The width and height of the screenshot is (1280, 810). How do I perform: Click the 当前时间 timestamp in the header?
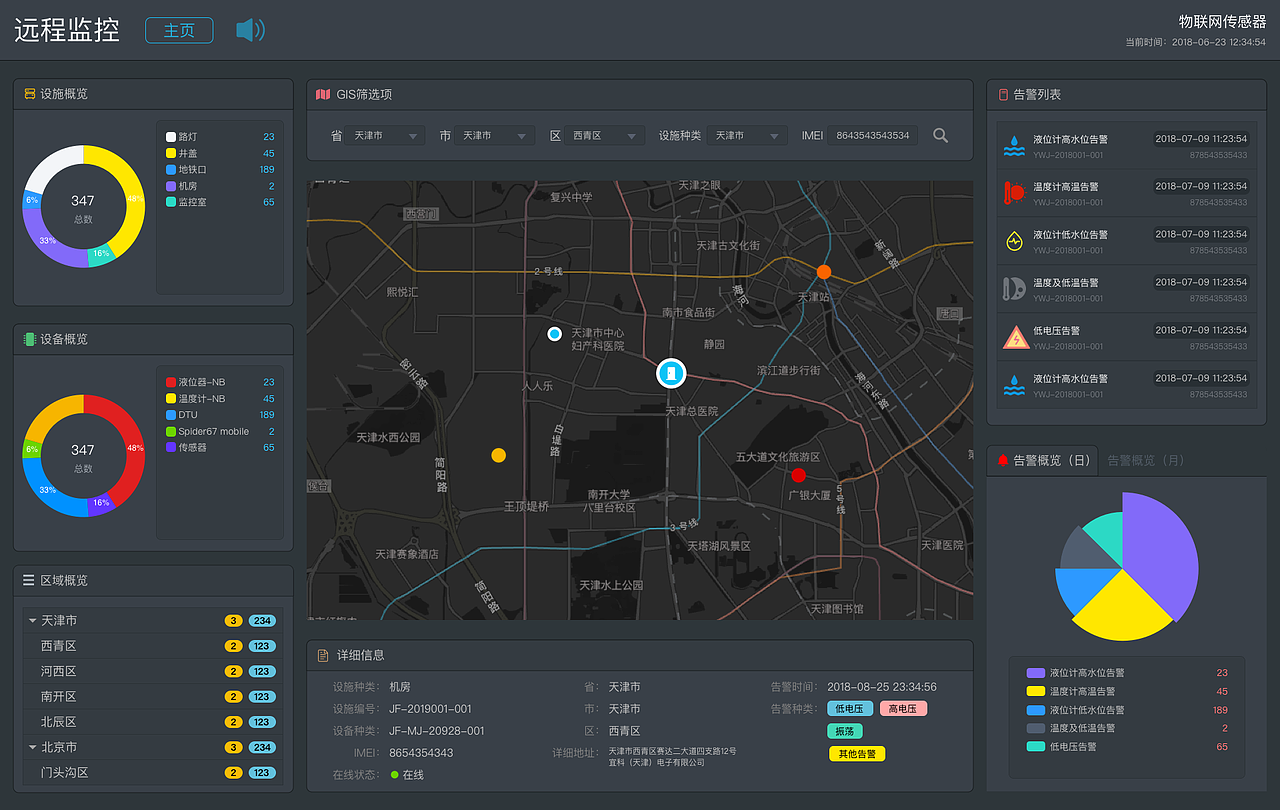1196,42
